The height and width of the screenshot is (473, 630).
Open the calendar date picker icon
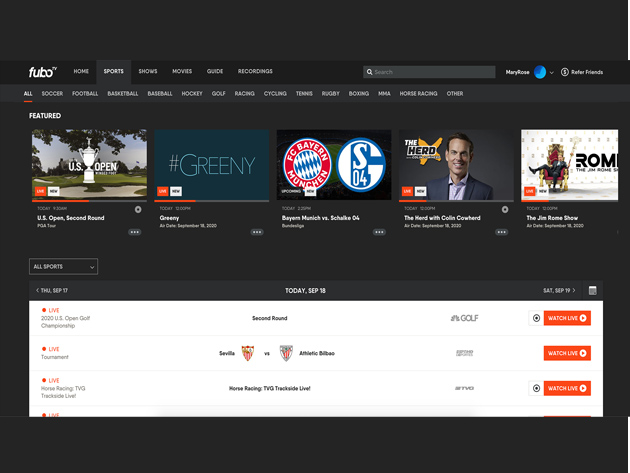tap(592, 290)
